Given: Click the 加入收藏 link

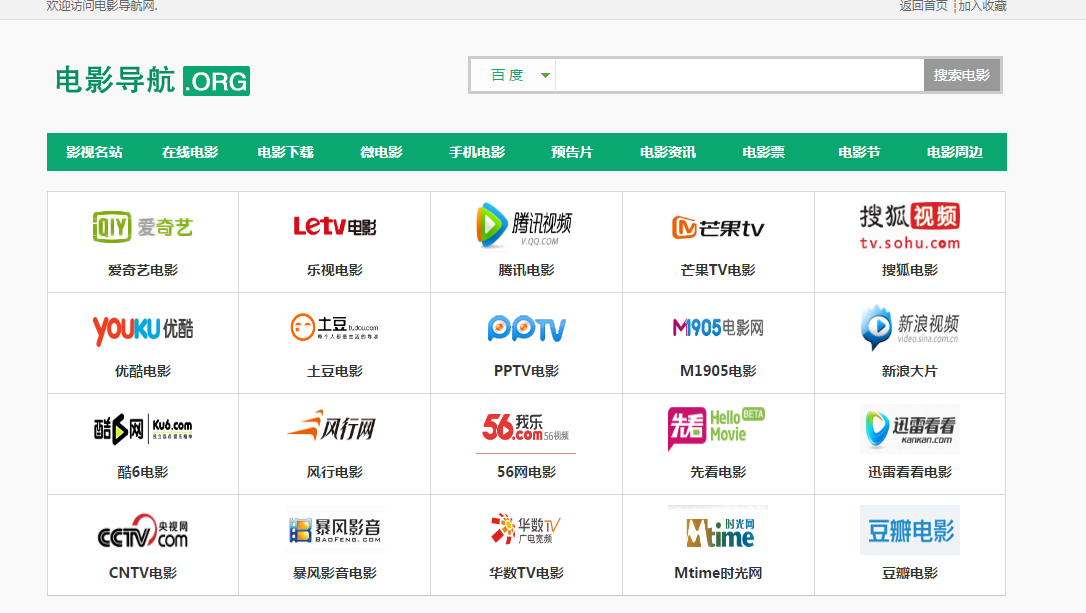Looking at the screenshot, I should pos(982,6).
